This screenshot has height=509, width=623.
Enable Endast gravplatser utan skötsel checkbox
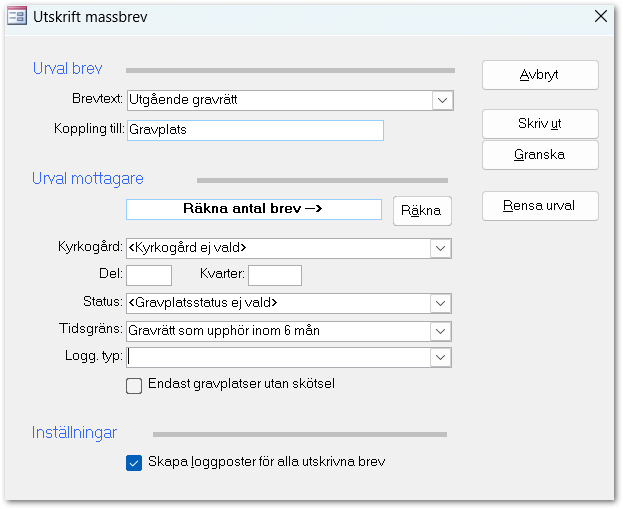[x=134, y=385]
